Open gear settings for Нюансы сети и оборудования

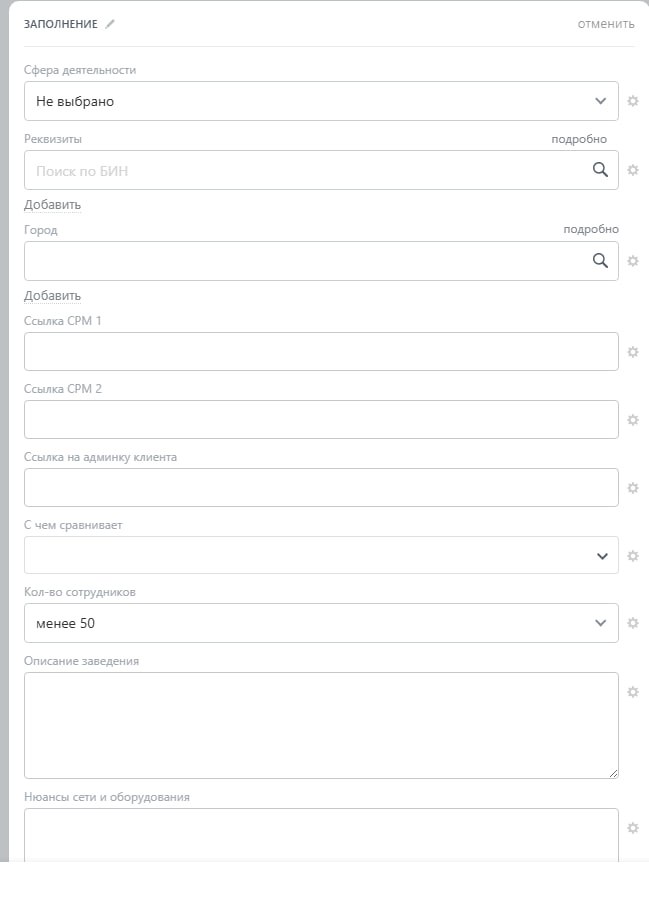pos(633,828)
